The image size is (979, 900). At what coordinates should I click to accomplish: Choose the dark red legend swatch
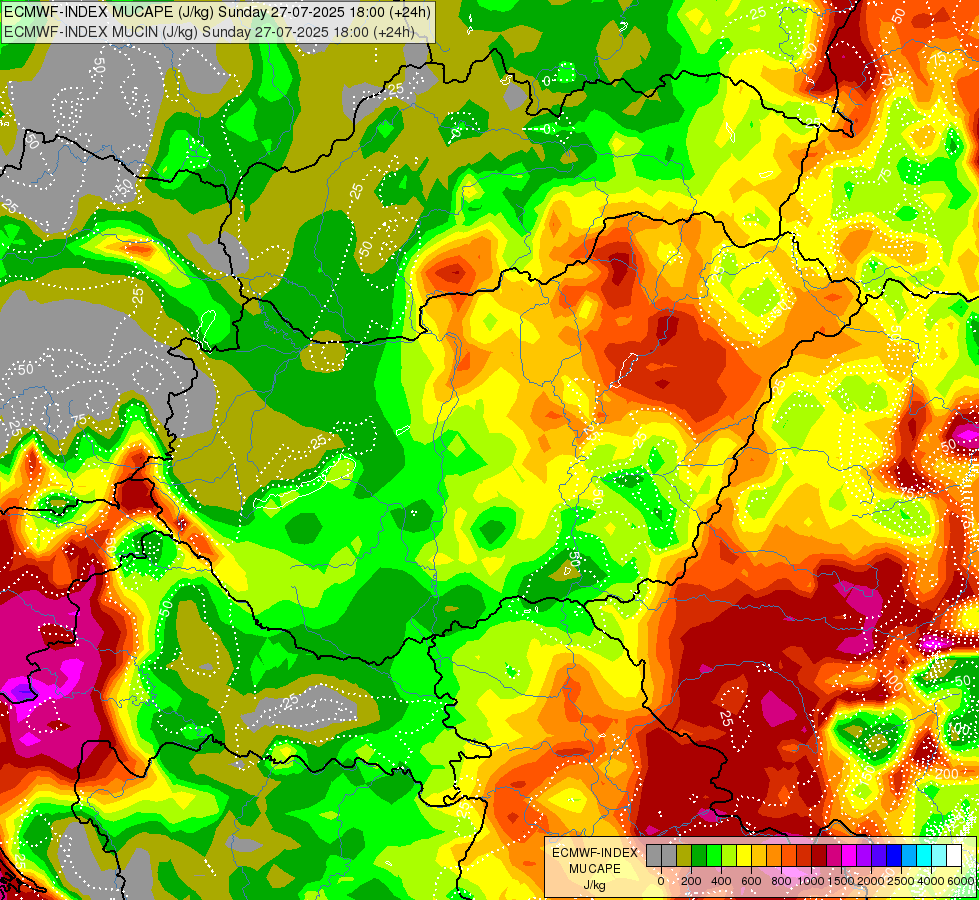[x=819, y=855]
